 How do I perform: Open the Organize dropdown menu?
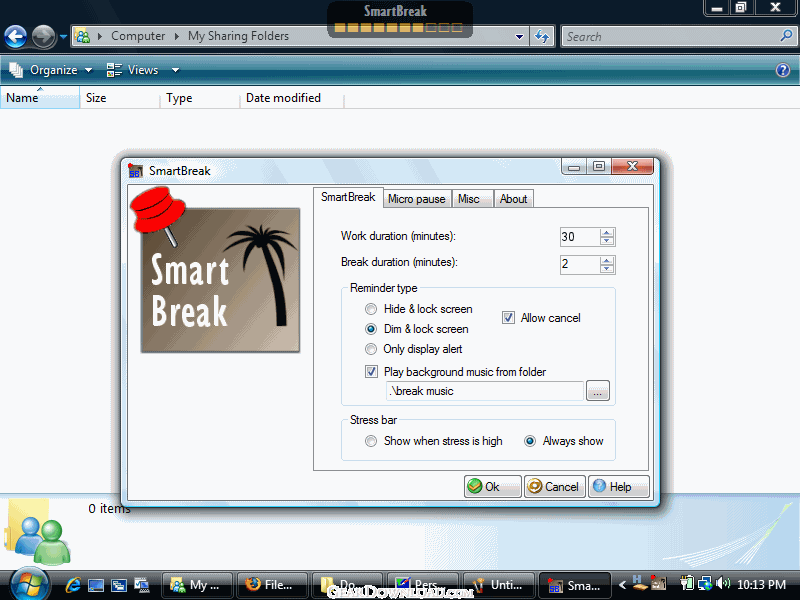pyautogui.click(x=51, y=70)
